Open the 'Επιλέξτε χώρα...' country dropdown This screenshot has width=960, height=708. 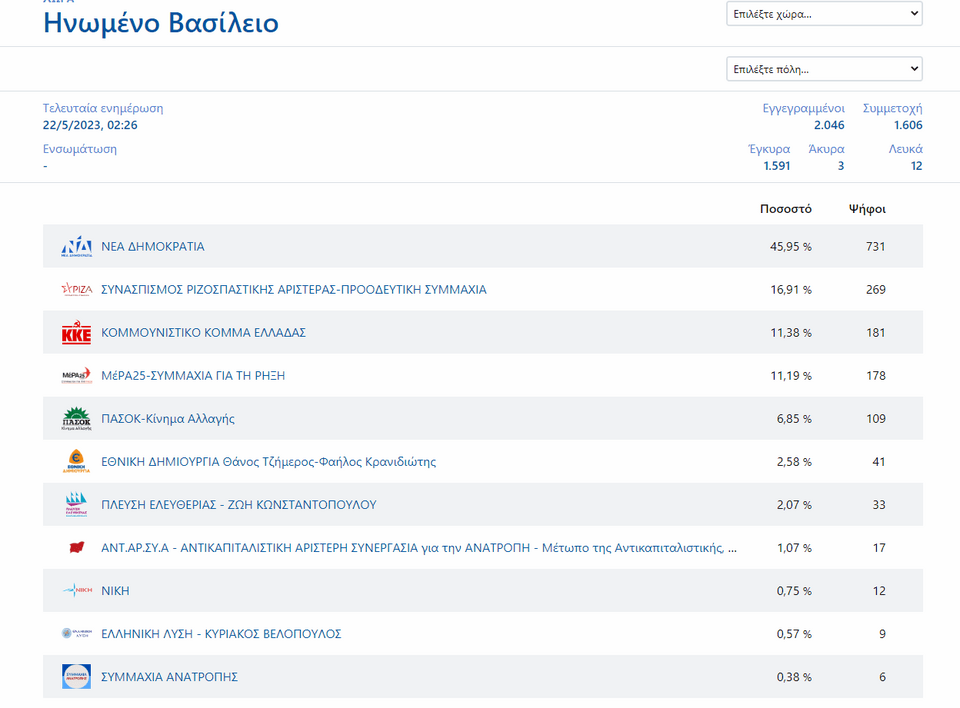[x=824, y=13]
